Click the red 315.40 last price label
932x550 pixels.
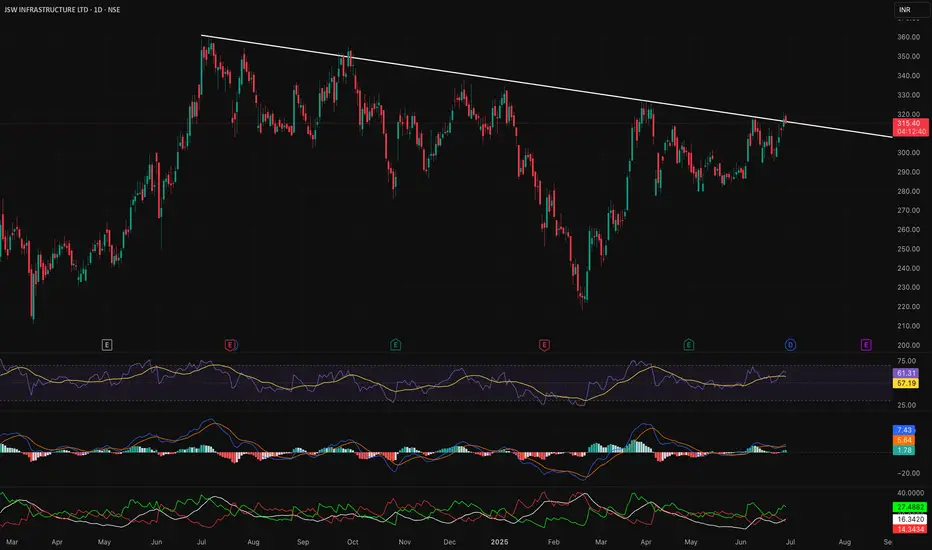coord(910,123)
